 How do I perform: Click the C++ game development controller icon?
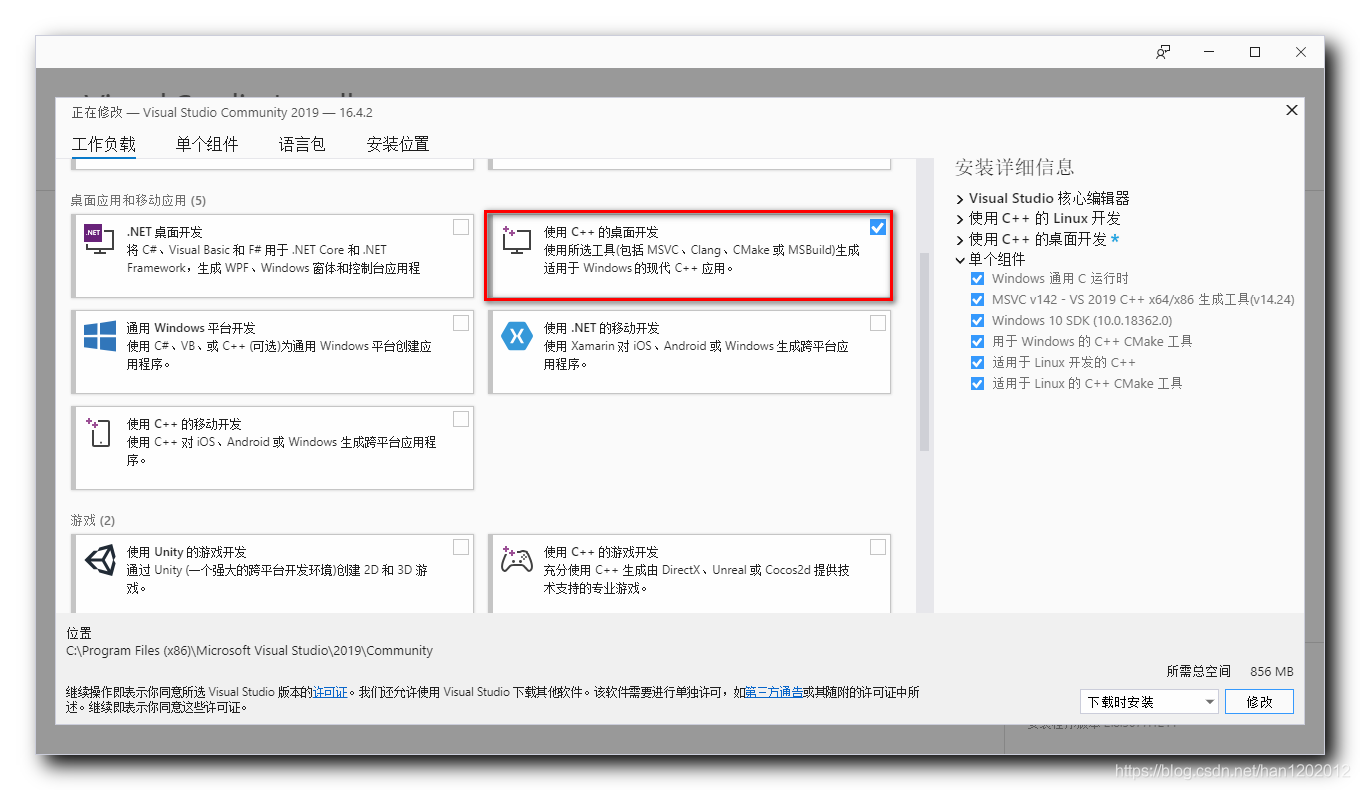(516, 559)
